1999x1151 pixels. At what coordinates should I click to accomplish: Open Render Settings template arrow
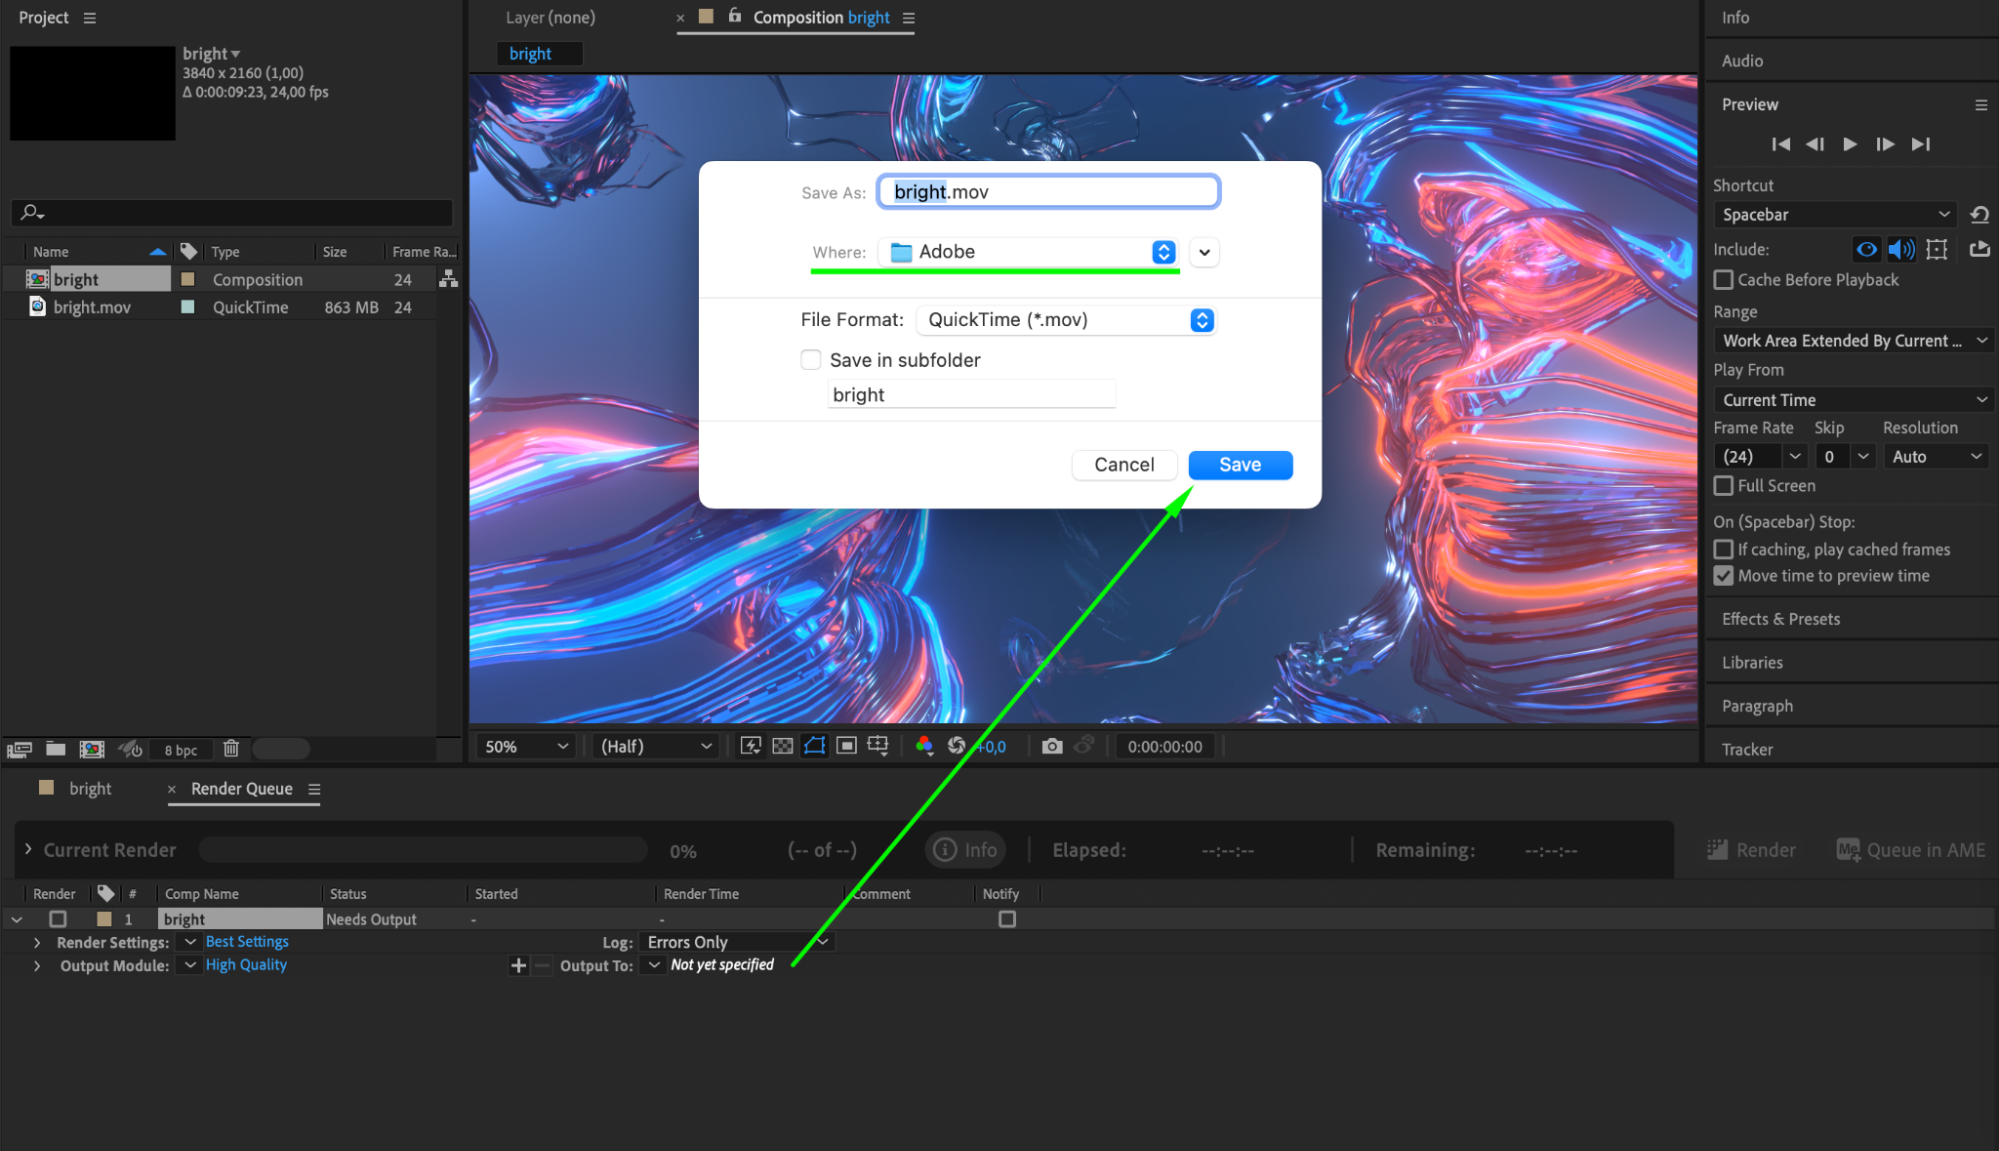click(x=190, y=942)
